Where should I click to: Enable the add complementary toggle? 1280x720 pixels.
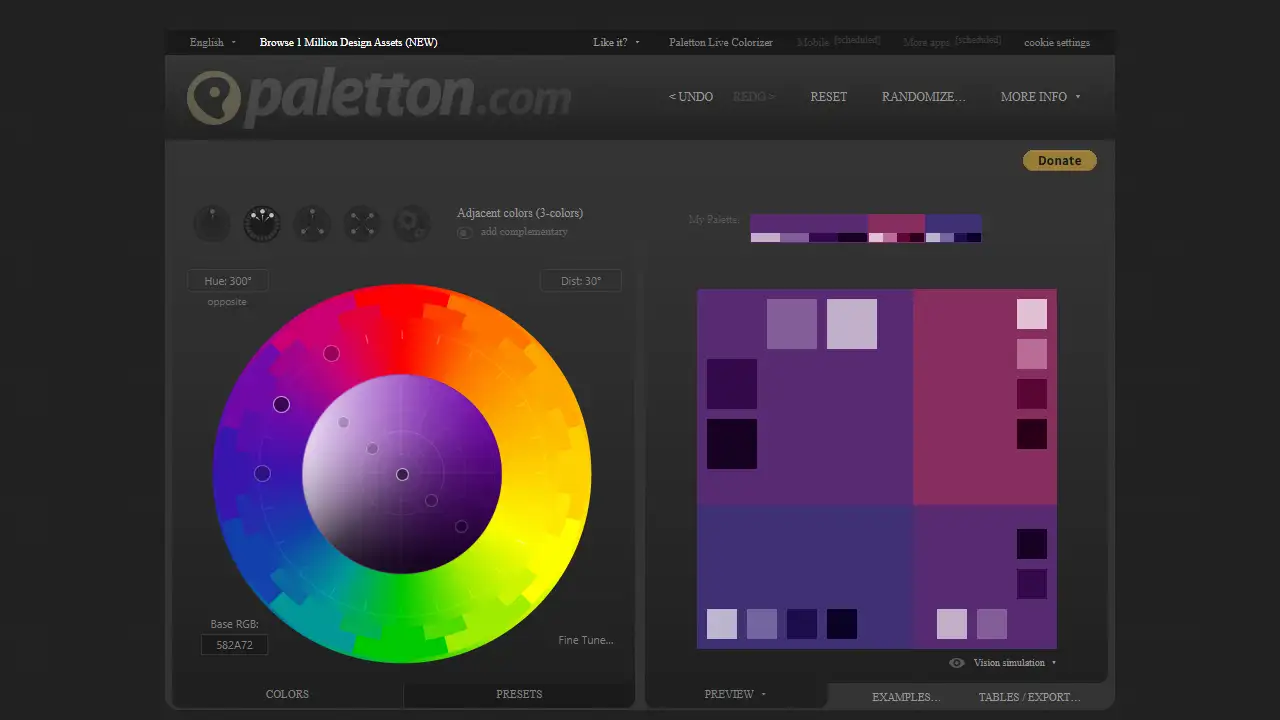pos(464,231)
